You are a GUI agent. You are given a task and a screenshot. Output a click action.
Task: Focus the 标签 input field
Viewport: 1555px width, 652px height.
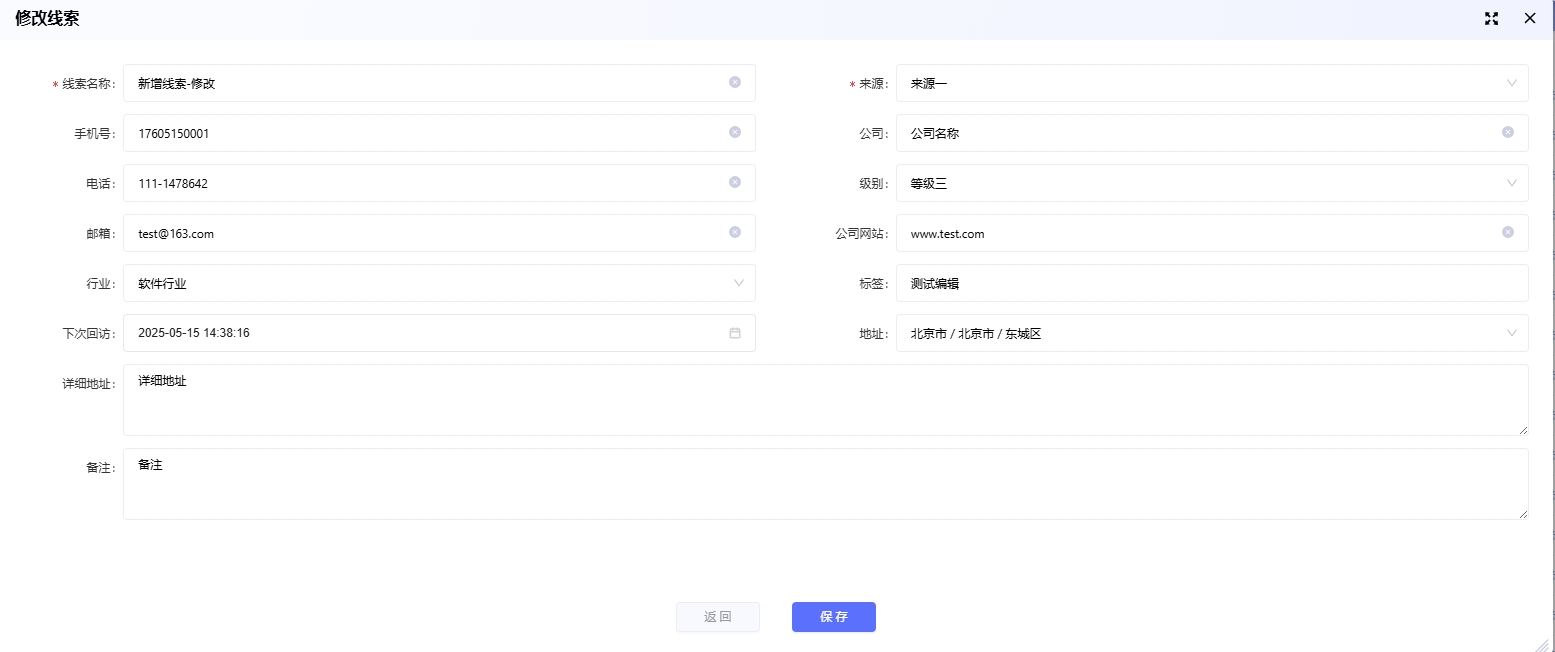1211,283
